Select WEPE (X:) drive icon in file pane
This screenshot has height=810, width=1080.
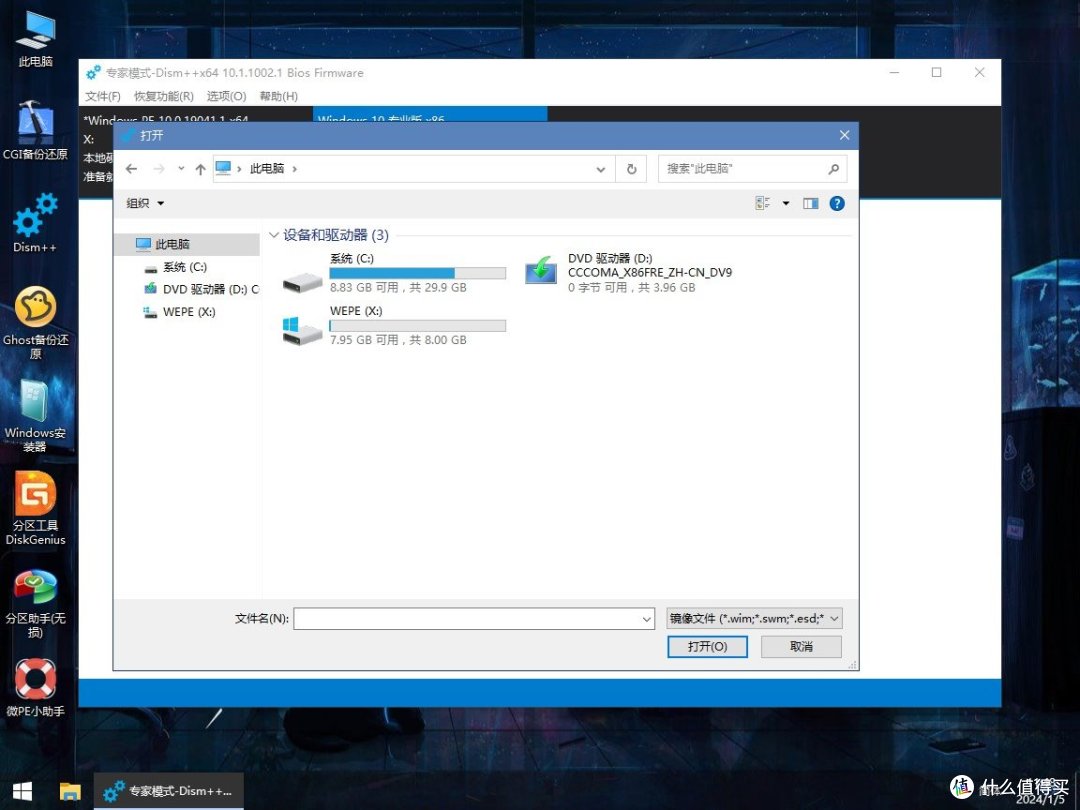302,331
